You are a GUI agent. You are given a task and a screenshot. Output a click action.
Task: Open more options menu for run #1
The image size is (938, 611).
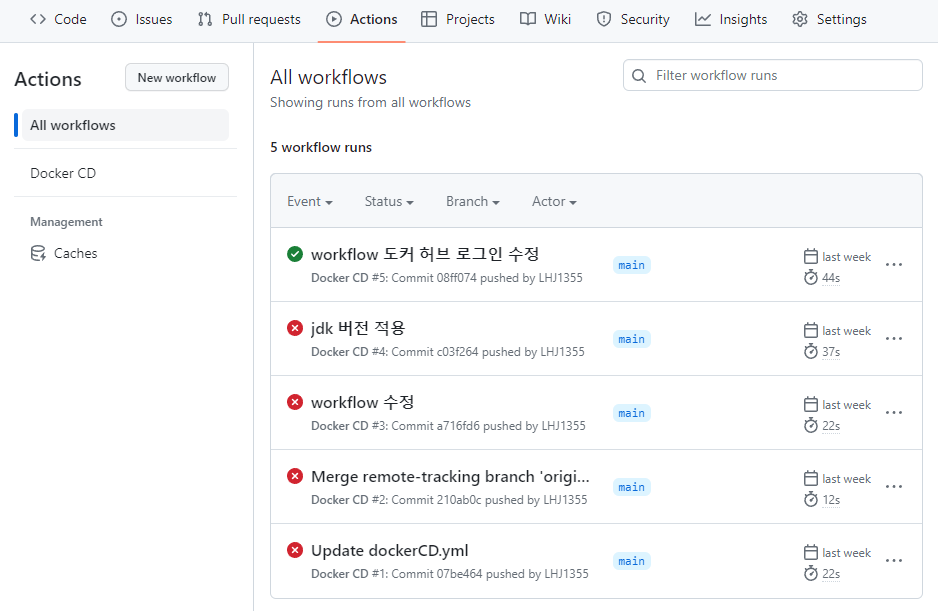pos(894,561)
